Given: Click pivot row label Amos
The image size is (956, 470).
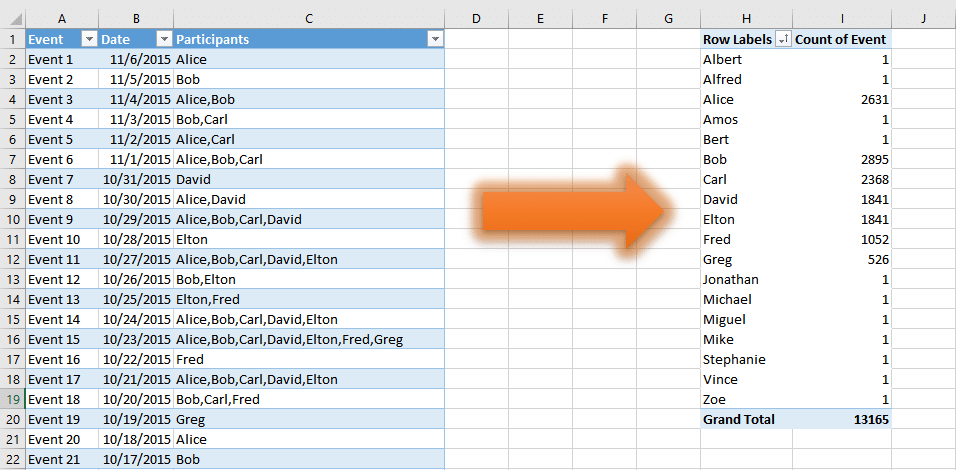Looking at the screenshot, I should (746, 119).
